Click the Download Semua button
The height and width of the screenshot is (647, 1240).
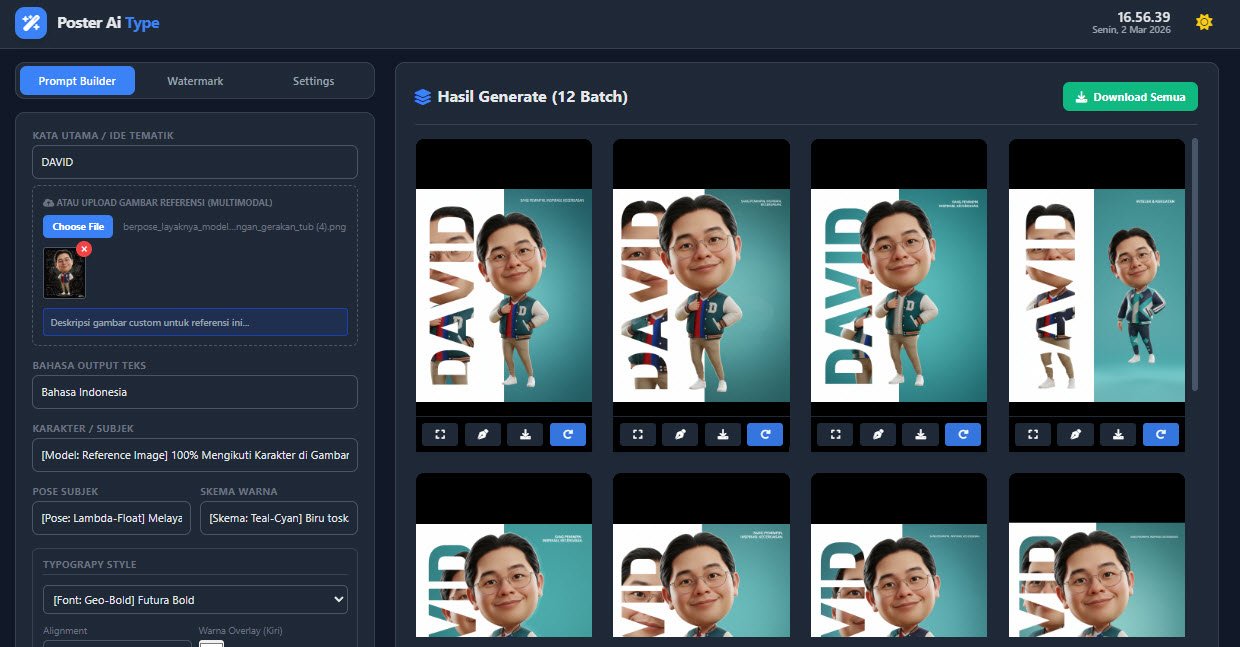[x=1130, y=97]
